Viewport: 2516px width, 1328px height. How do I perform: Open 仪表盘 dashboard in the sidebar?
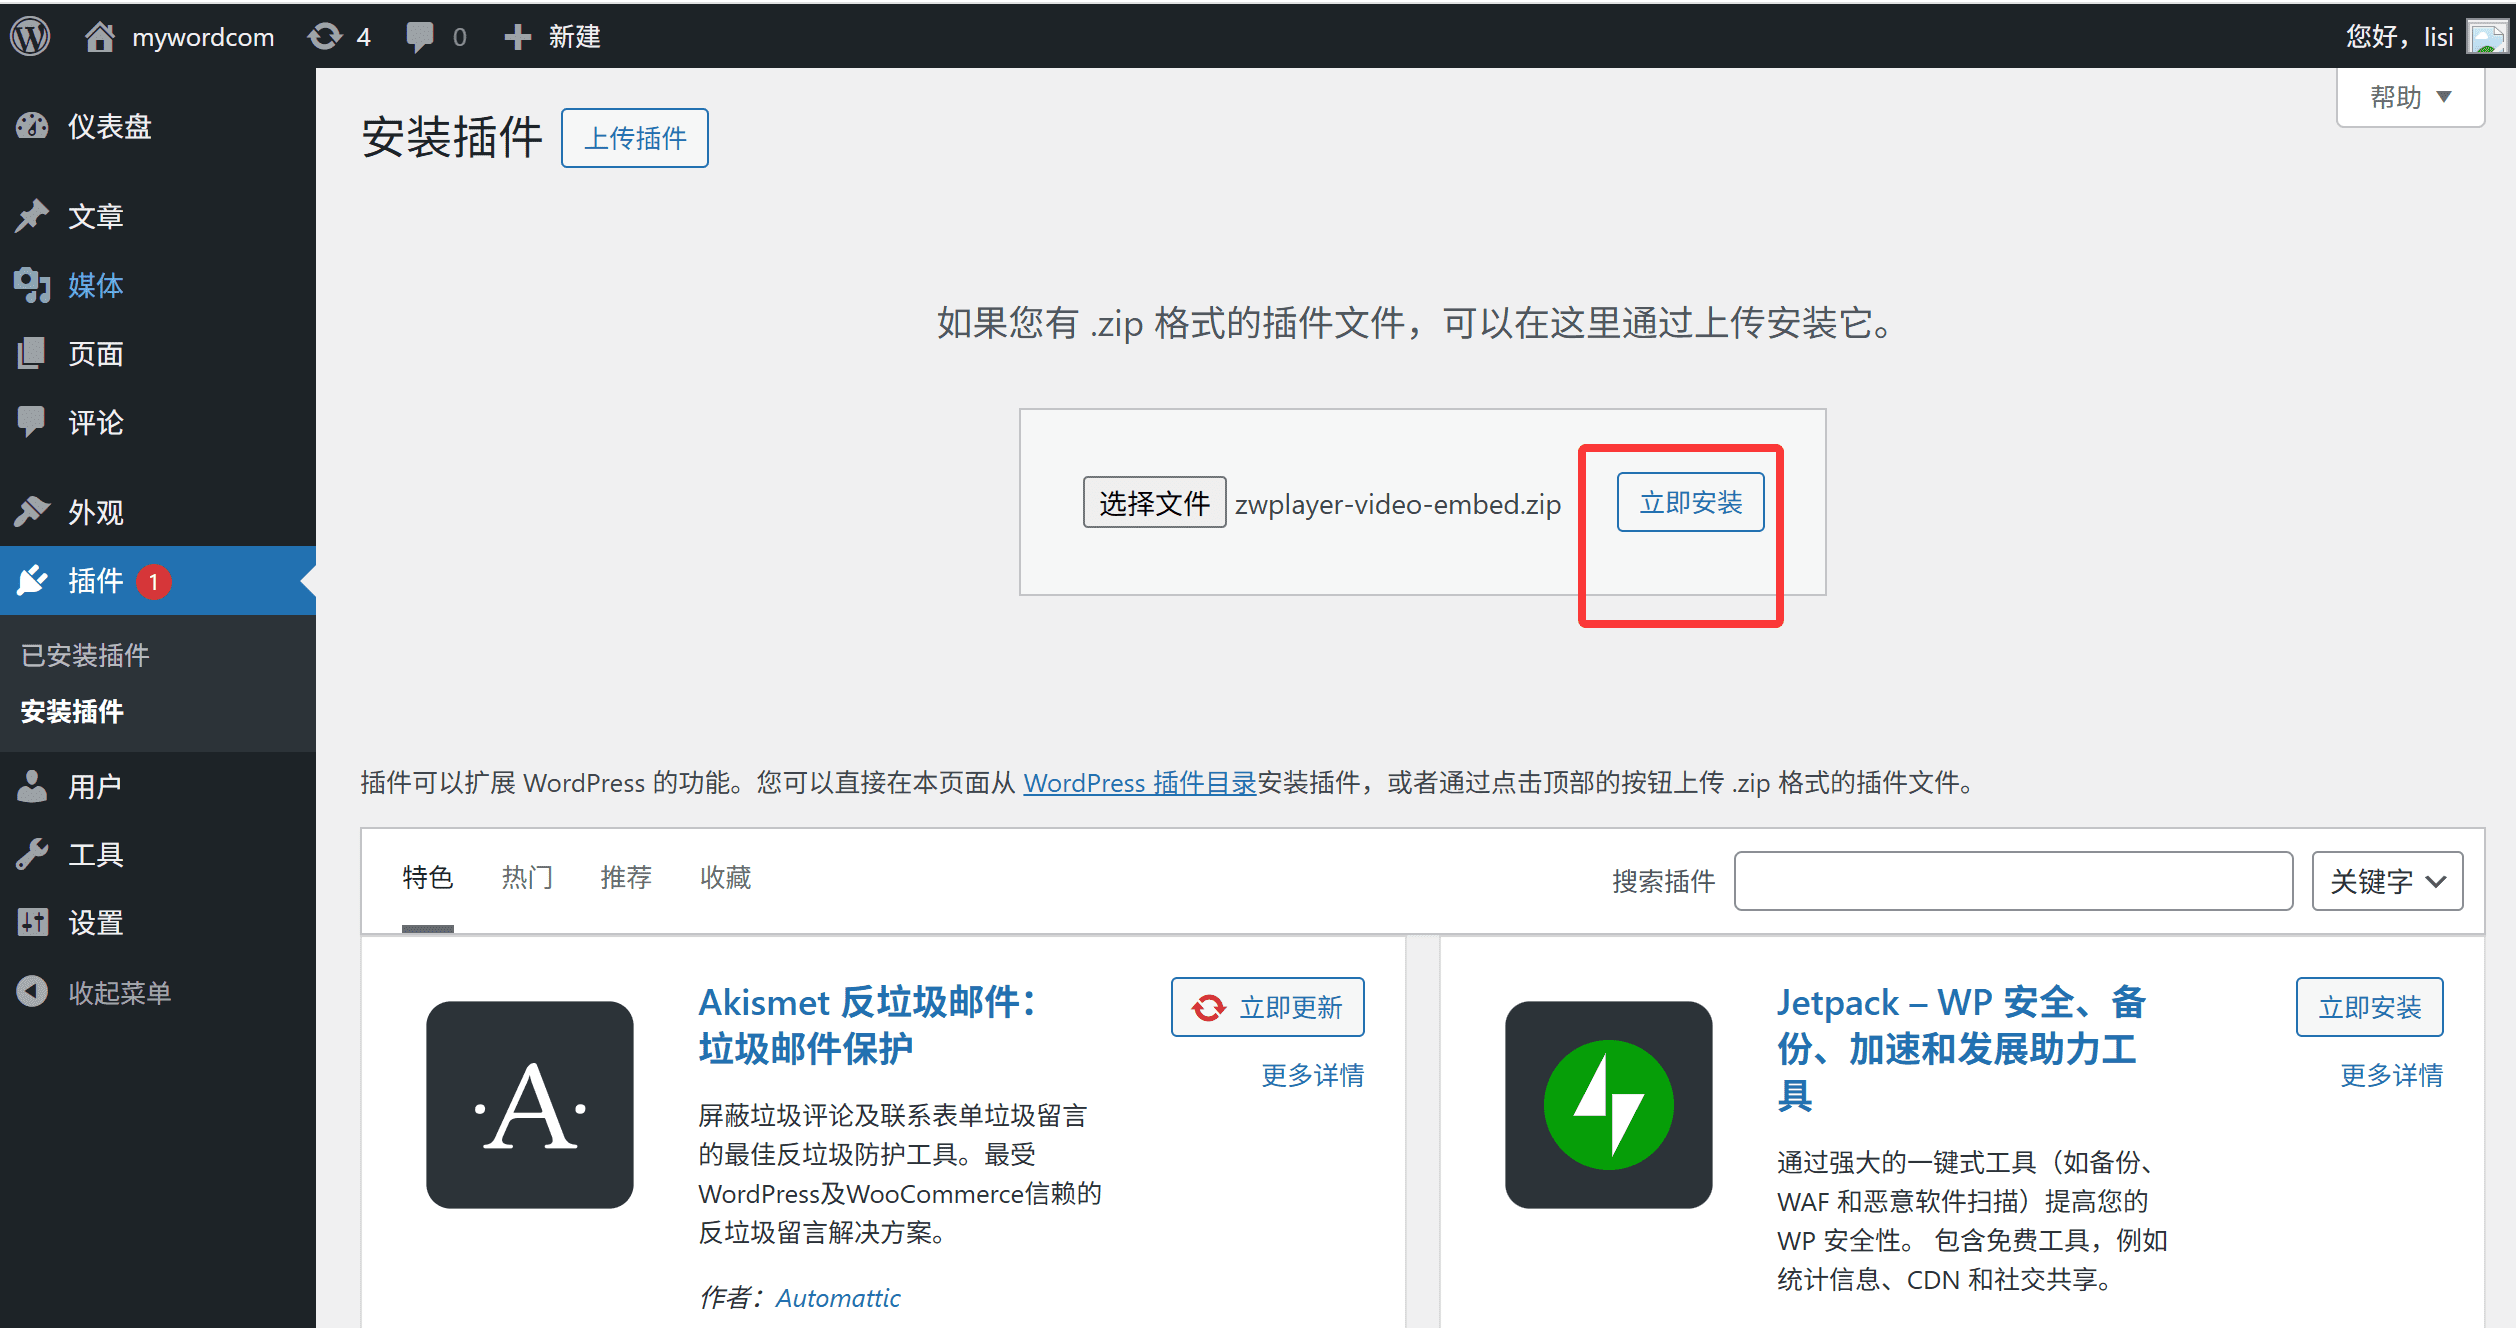pyautogui.click(x=109, y=127)
